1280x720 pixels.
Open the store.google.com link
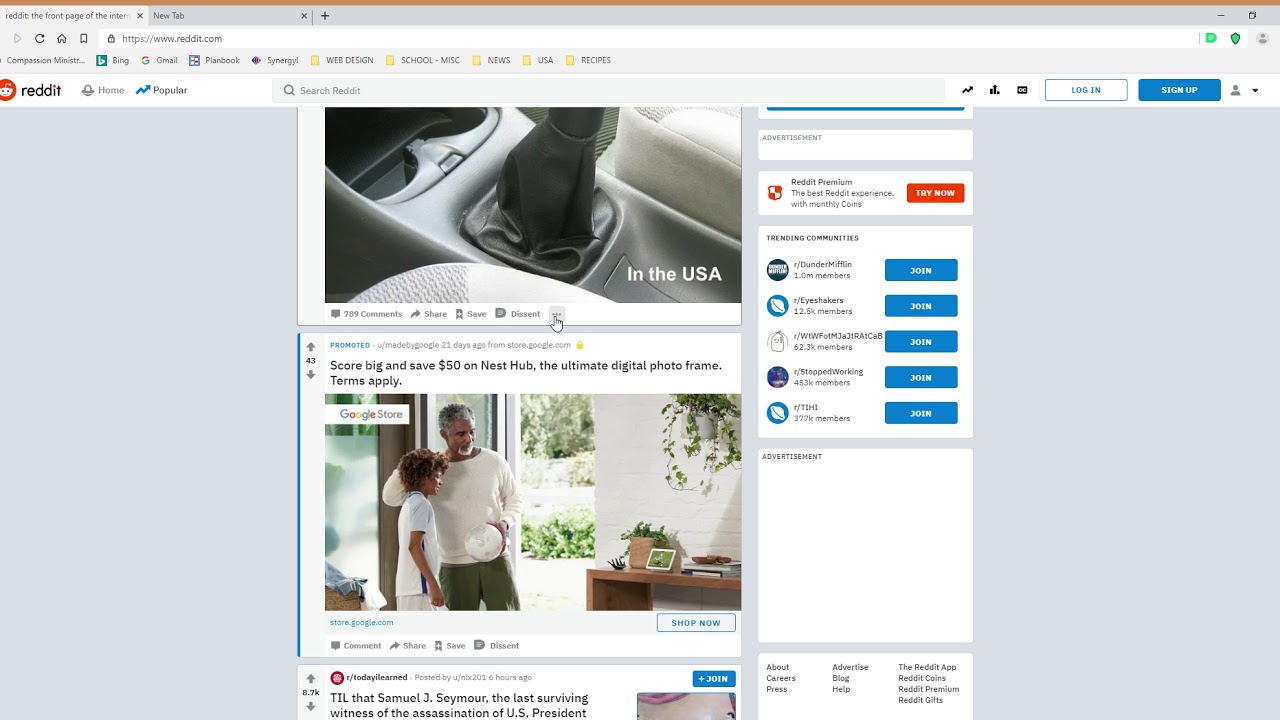click(362, 622)
